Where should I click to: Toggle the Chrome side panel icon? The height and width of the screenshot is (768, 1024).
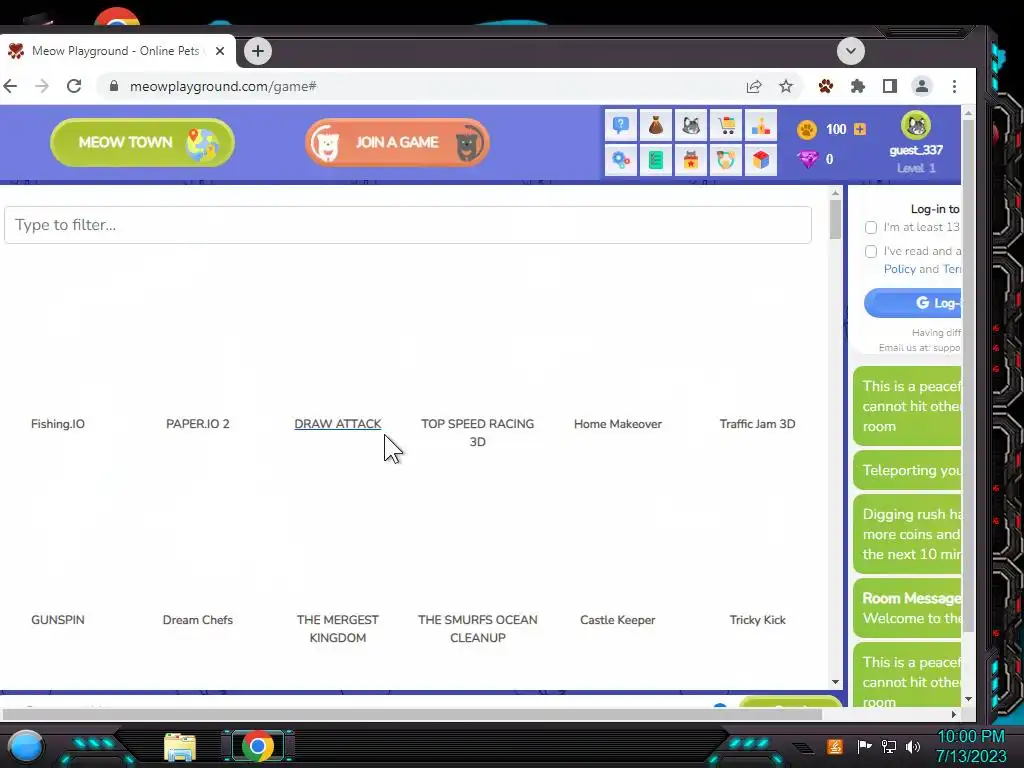coord(889,86)
